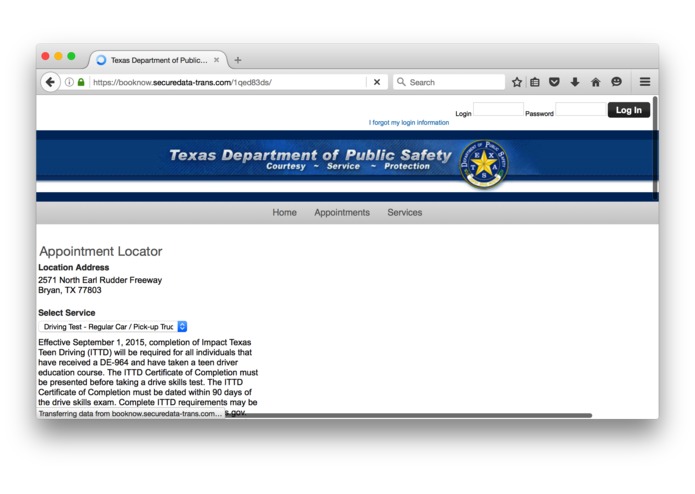Screen dimensions: 695x494
Task: Click the 'Appointment Locator' heading
Action: [x=101, y=251]
